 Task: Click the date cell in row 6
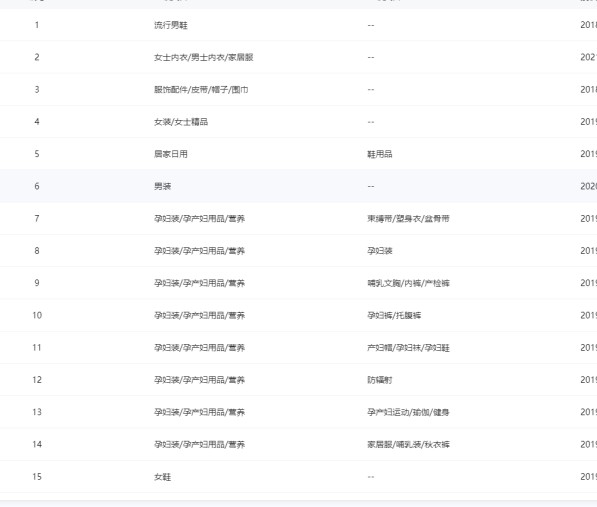tap(589, 186)
